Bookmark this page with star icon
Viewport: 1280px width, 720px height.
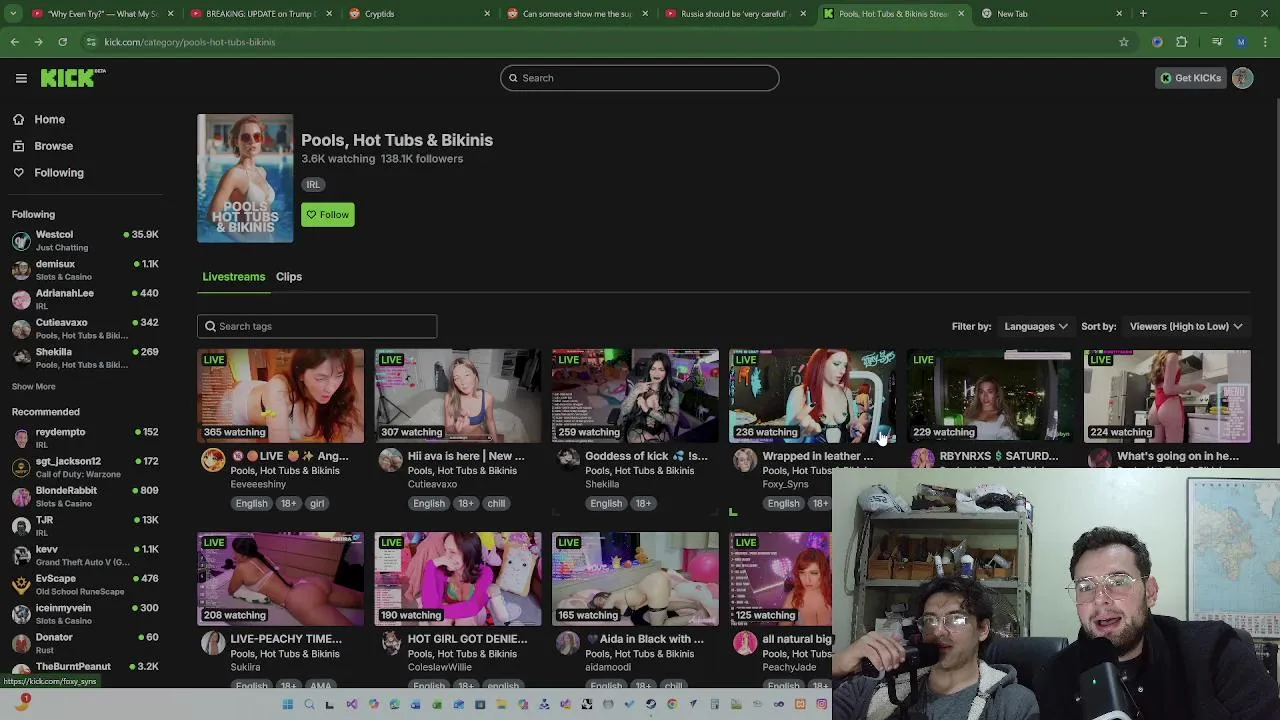pos(1124,42)
